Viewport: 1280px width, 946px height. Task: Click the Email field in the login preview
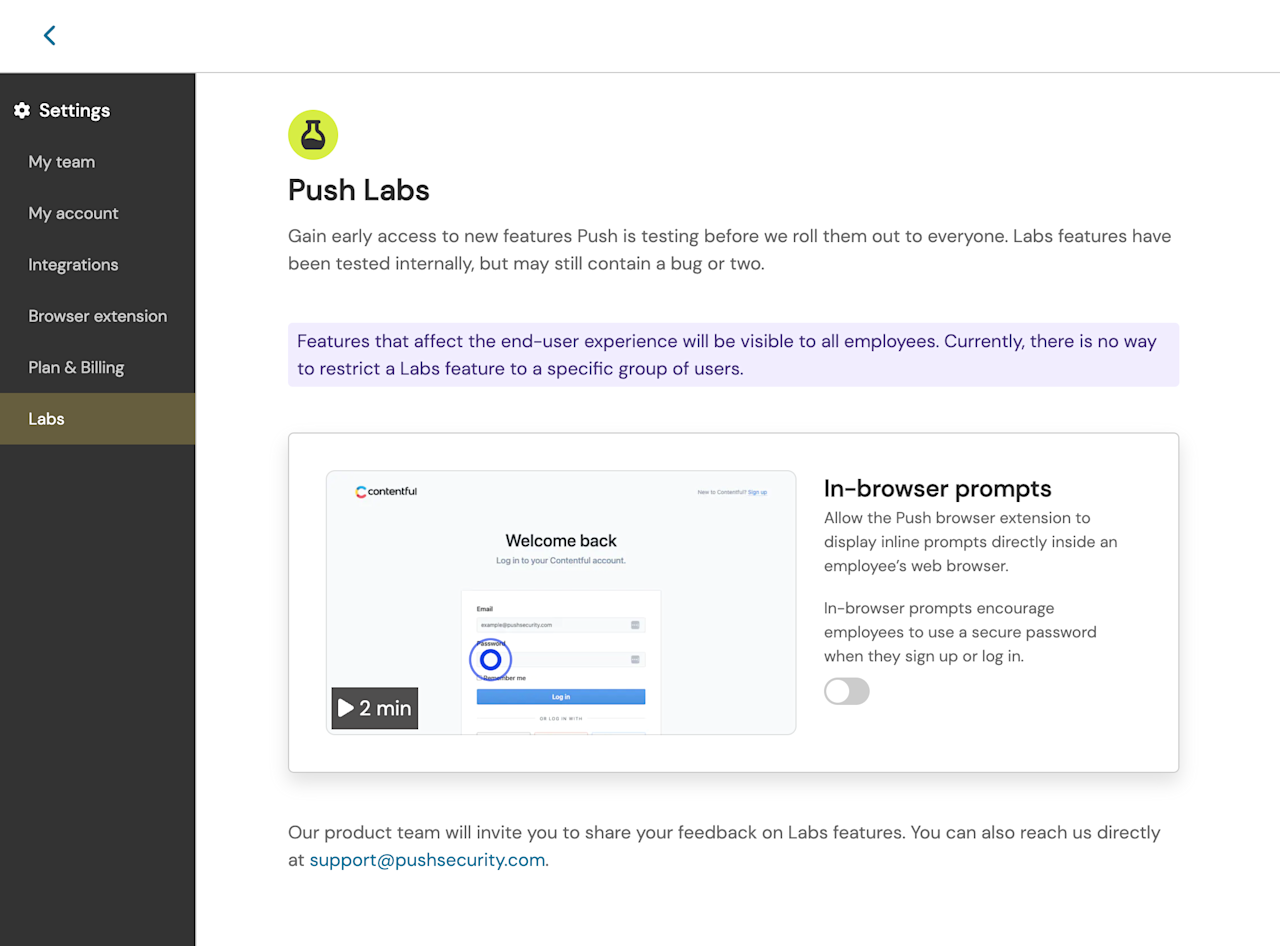(x=560, y=624)
